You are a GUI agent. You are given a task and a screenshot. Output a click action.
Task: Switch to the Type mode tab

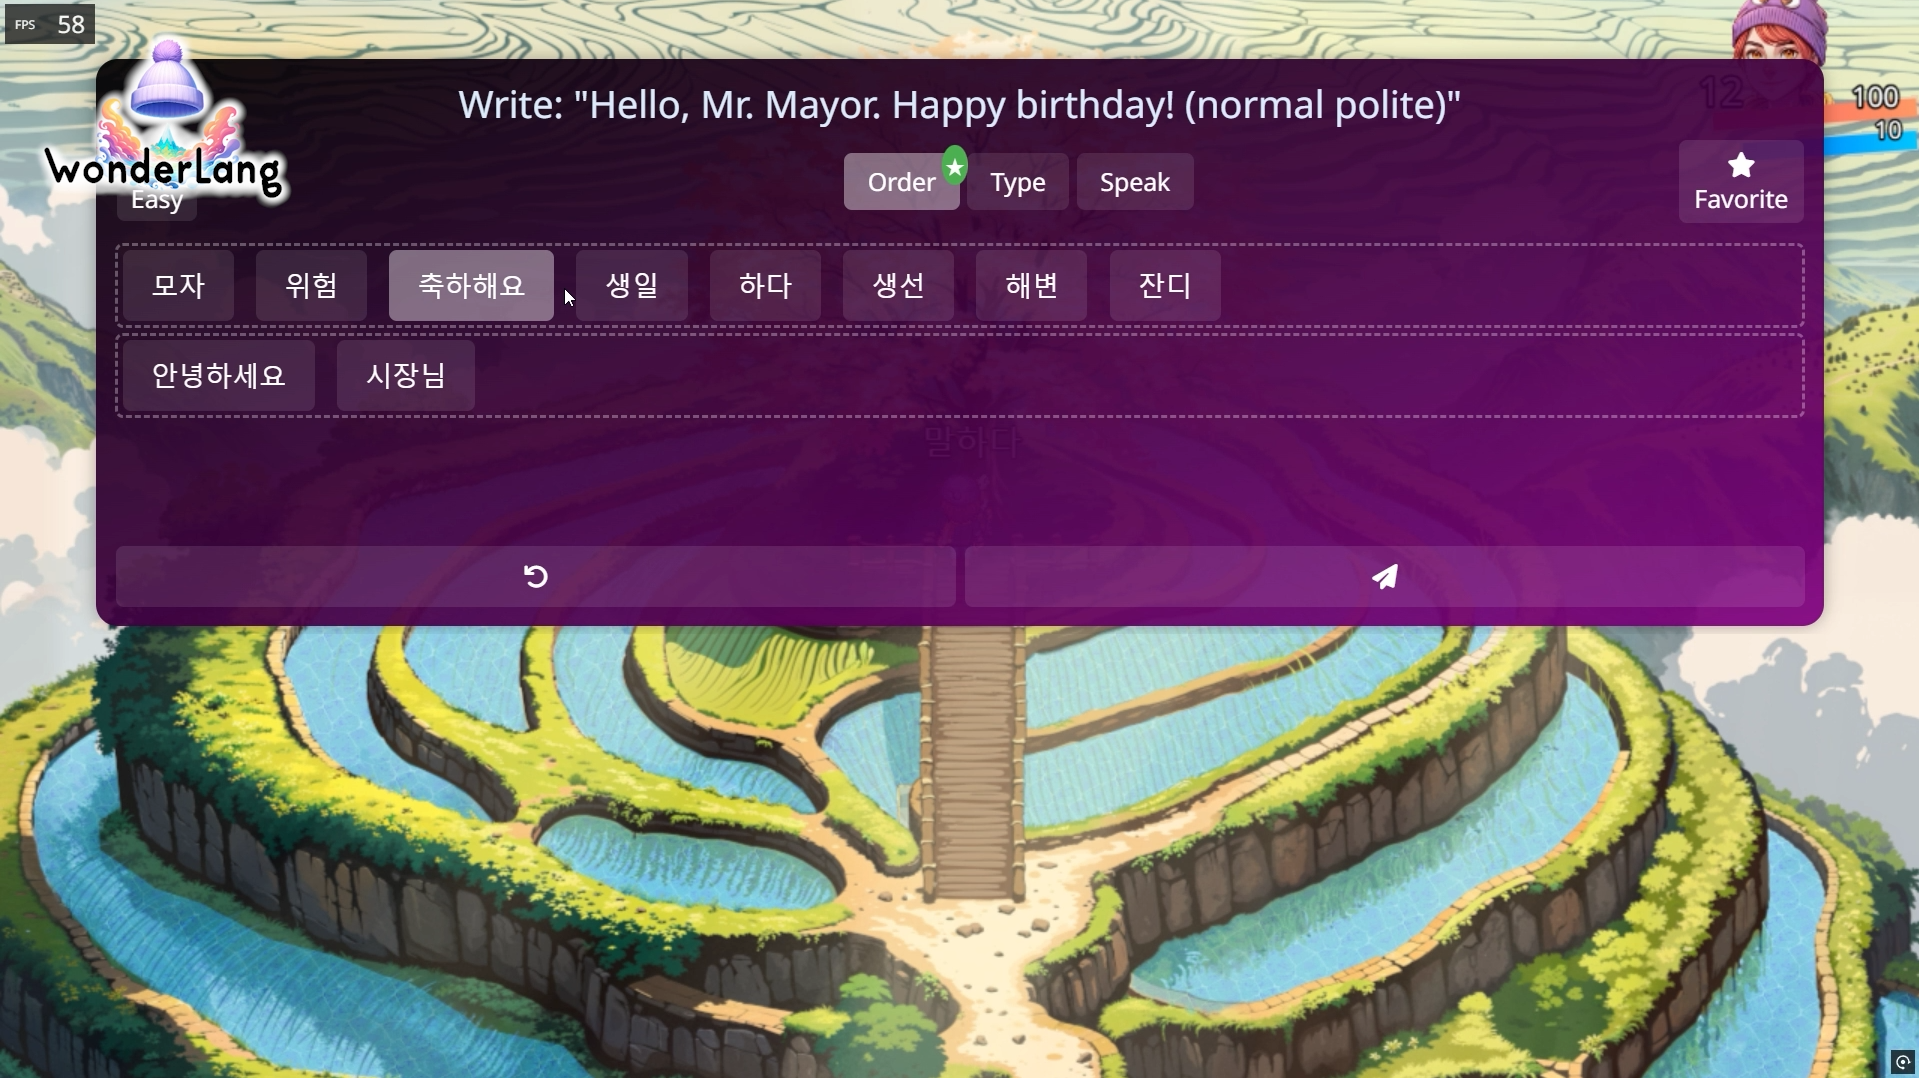tap(1018, 182)
